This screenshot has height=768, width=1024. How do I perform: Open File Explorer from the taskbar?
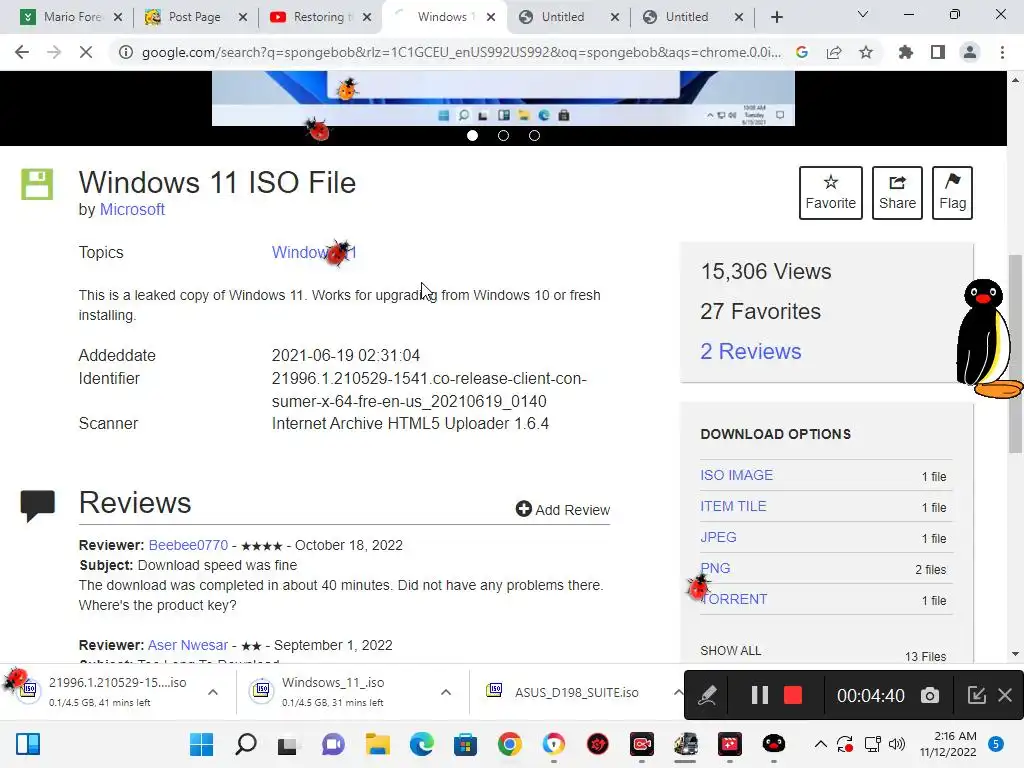tap(377, 744)
